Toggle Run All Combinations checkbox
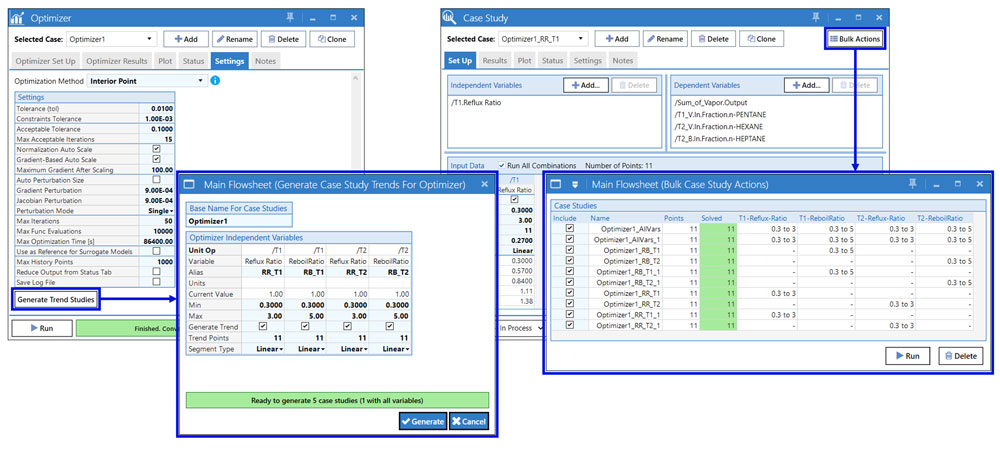The image size is (1000, 450). [501, 165]
